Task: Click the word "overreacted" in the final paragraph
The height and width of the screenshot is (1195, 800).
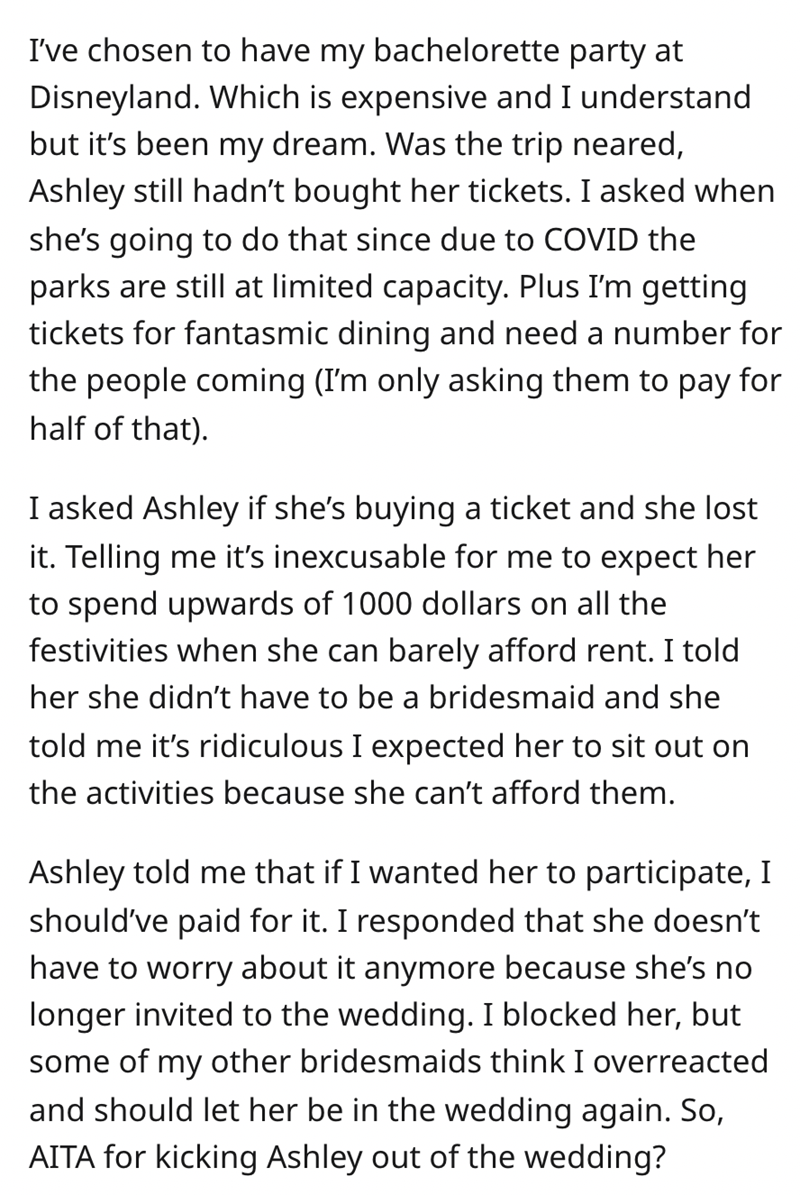Action: 680,1062
